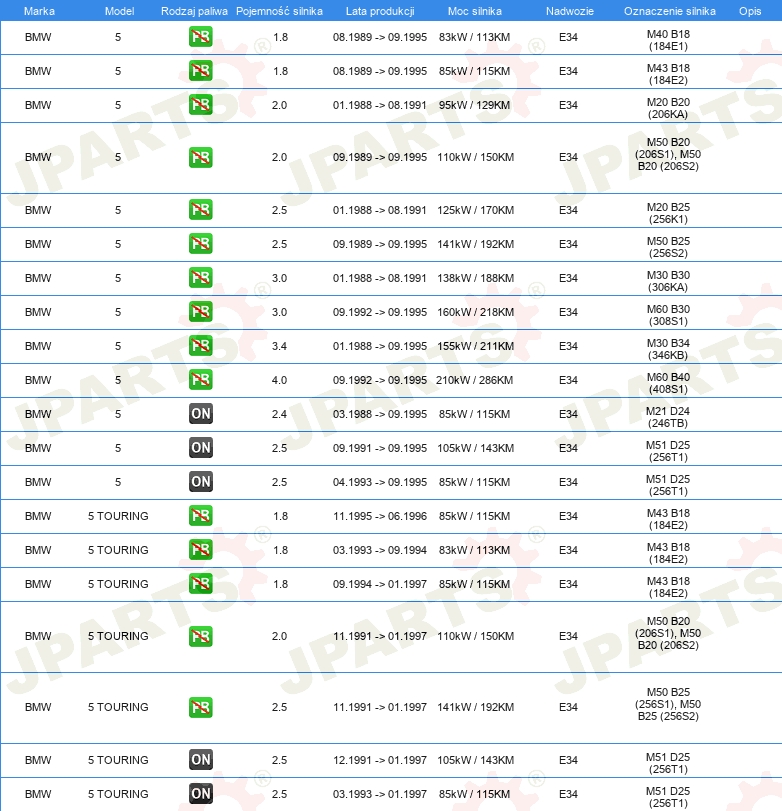The height and width of the screenshot is (811, 782).
Task: Select engine code M50 B25 (256S2)
Action: click(668, 247)
